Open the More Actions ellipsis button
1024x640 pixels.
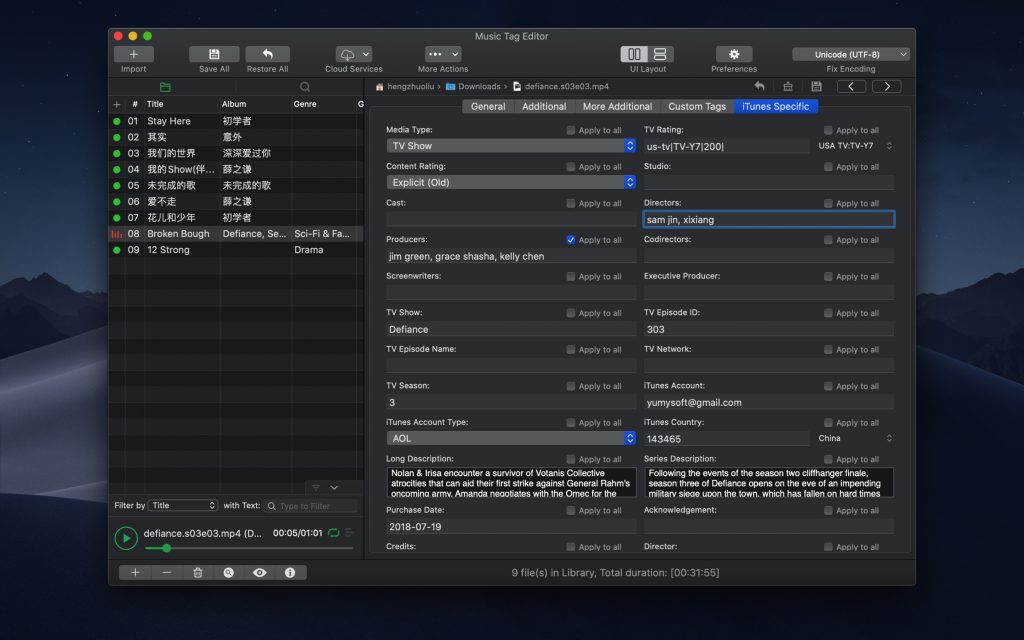(x=436, y=54)
